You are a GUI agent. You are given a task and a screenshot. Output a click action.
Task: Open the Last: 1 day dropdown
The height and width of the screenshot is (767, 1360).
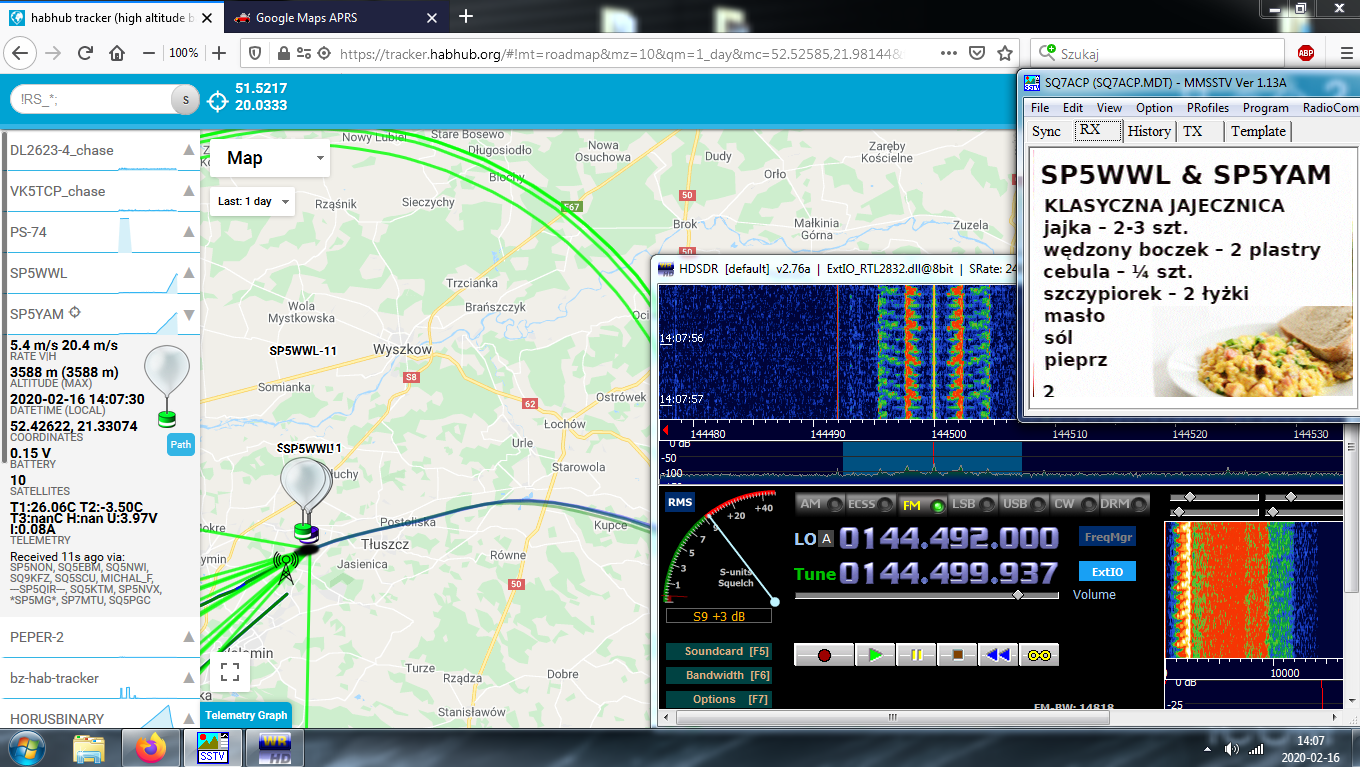(x=254, y=201)
